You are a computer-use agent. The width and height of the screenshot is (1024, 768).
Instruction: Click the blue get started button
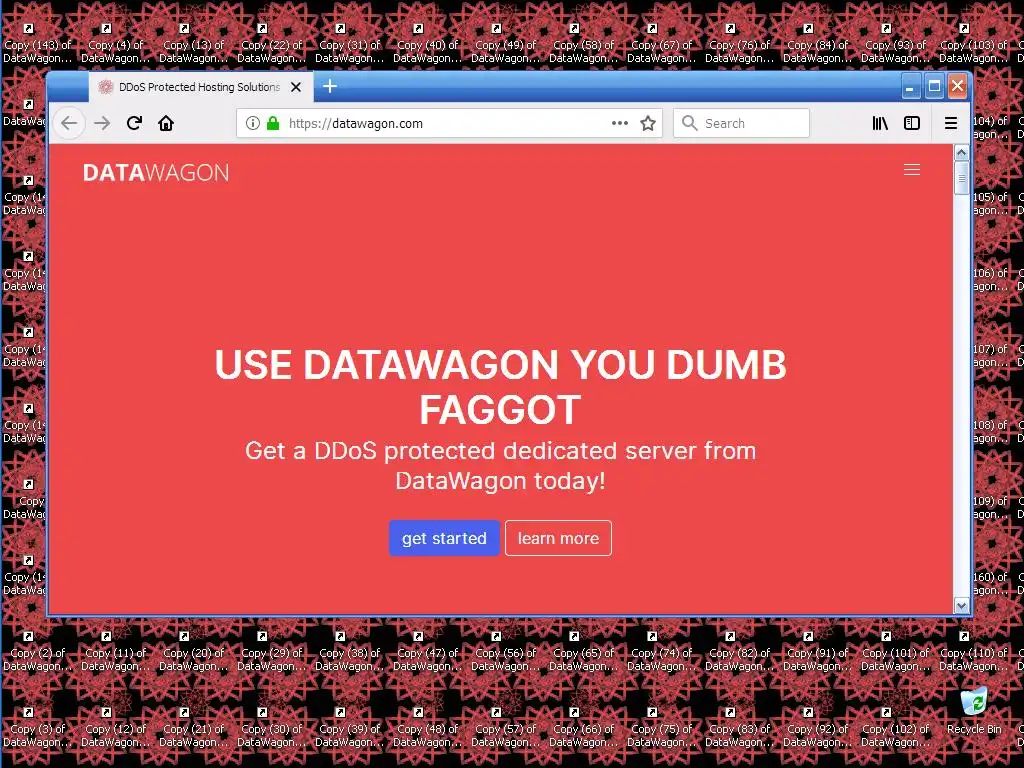444,538
